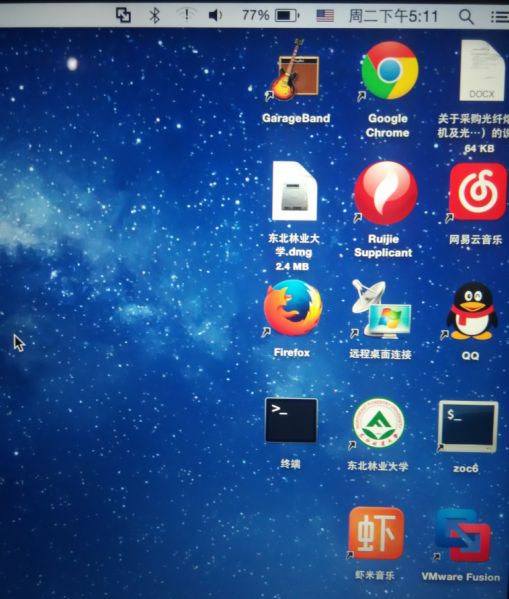The width and height of the screenshot is (509, 599).
Task: Select the 东北林业大学 logo shortcut
Action: pos(379,423)
